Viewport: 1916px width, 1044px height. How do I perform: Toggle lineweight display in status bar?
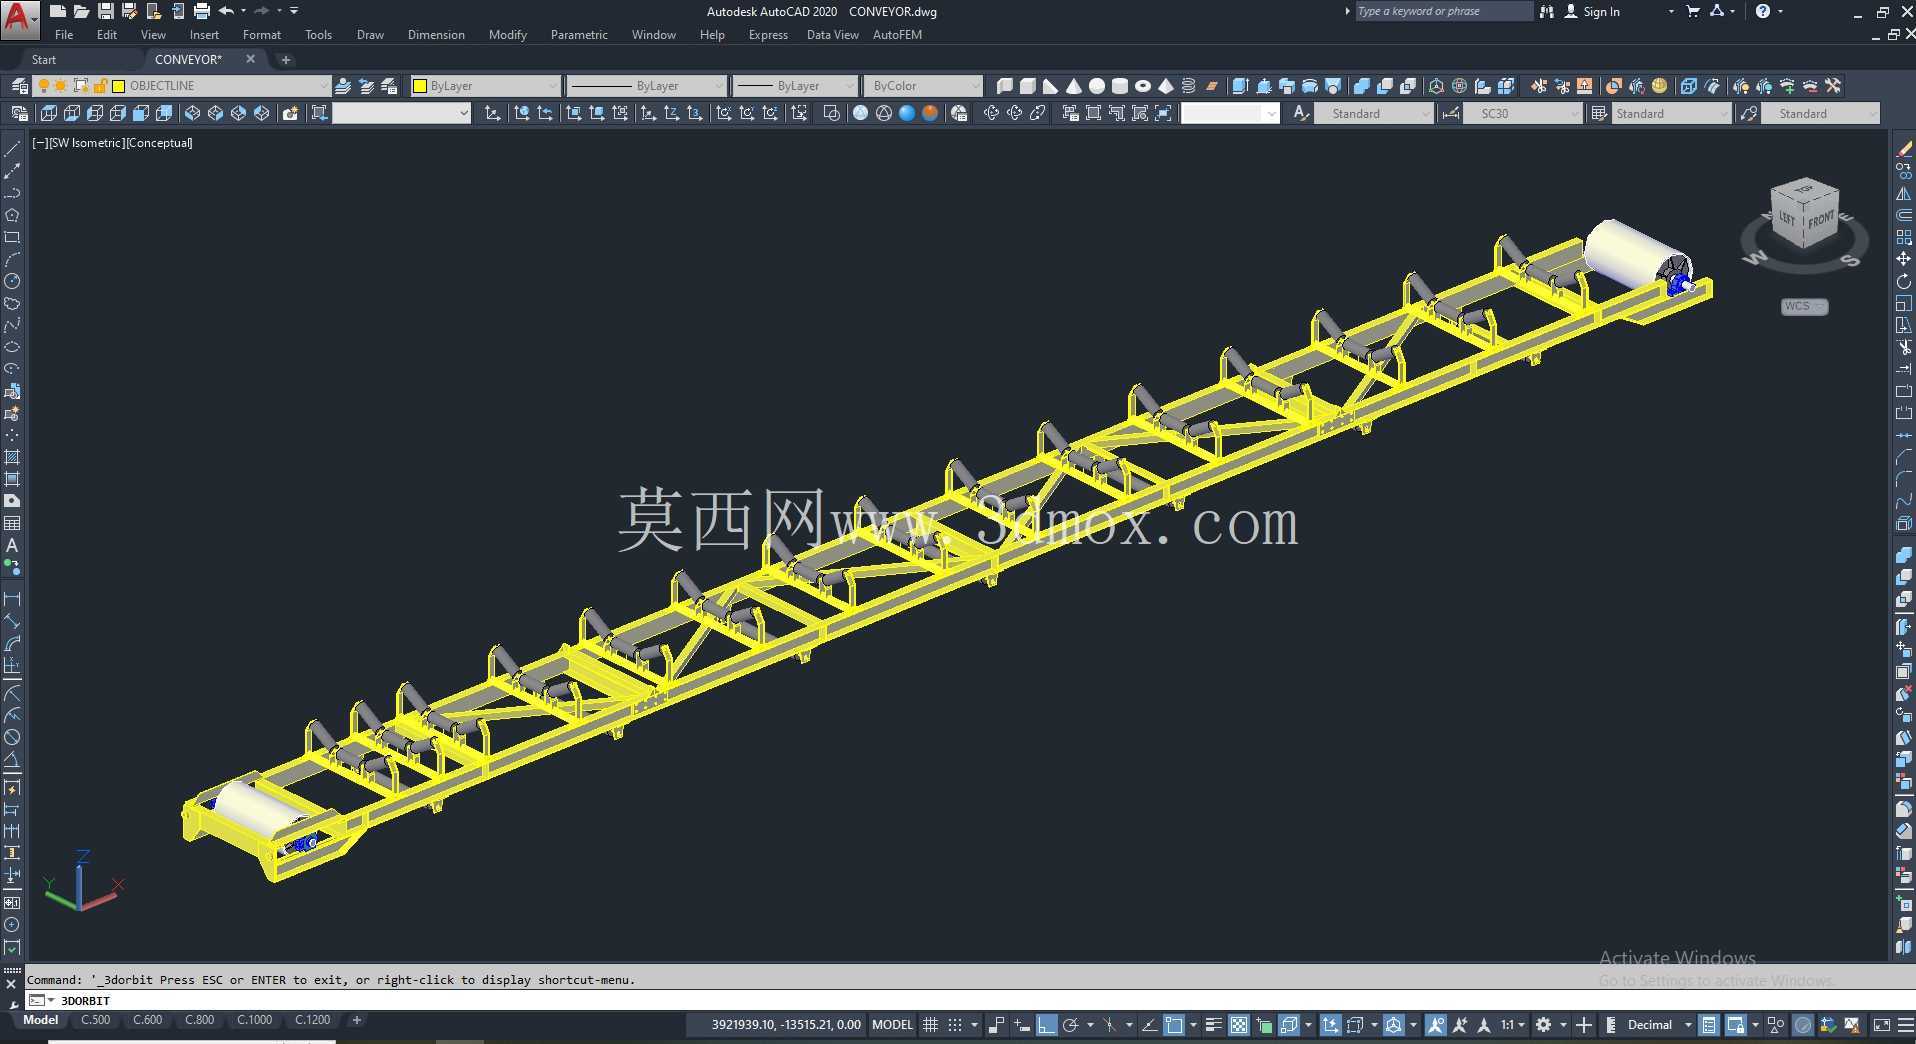(x=1214, y=1024)
